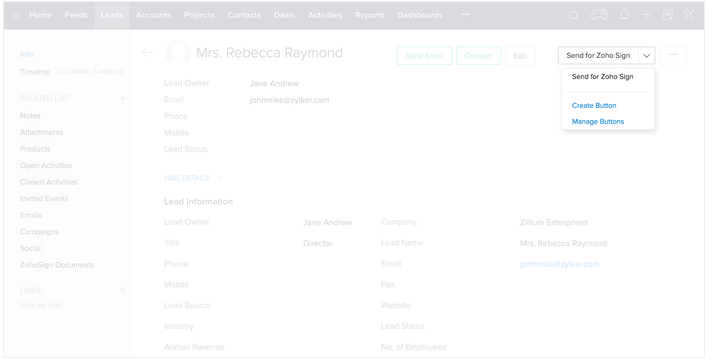Open the Dashboards tab
This screenshot has height=361, width=712.
(420, 15)
